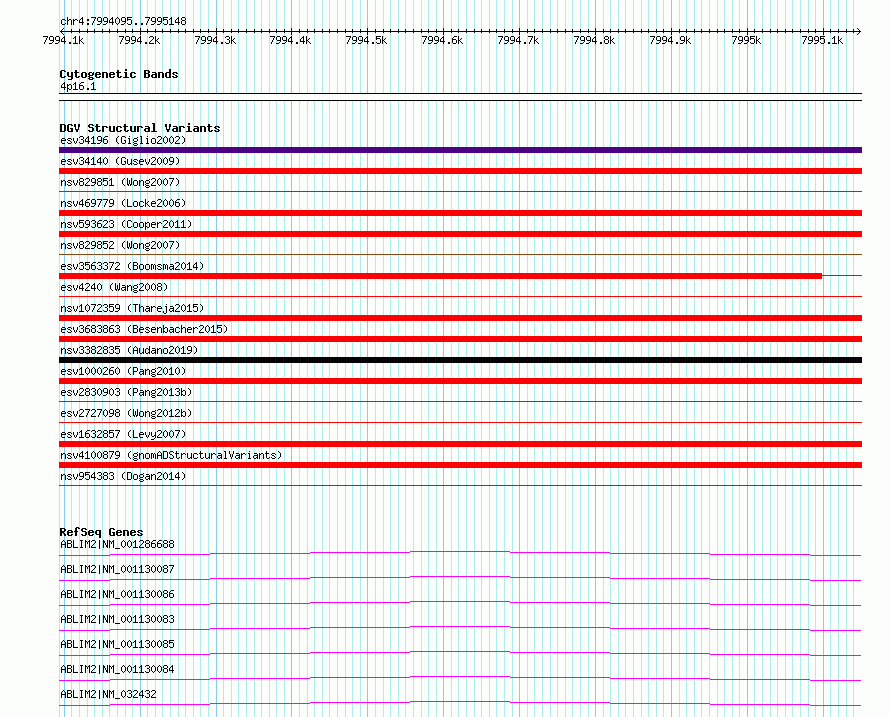
Task: Click the chr4:7994095..7995148 region label
Action: (x=123, y=21)
